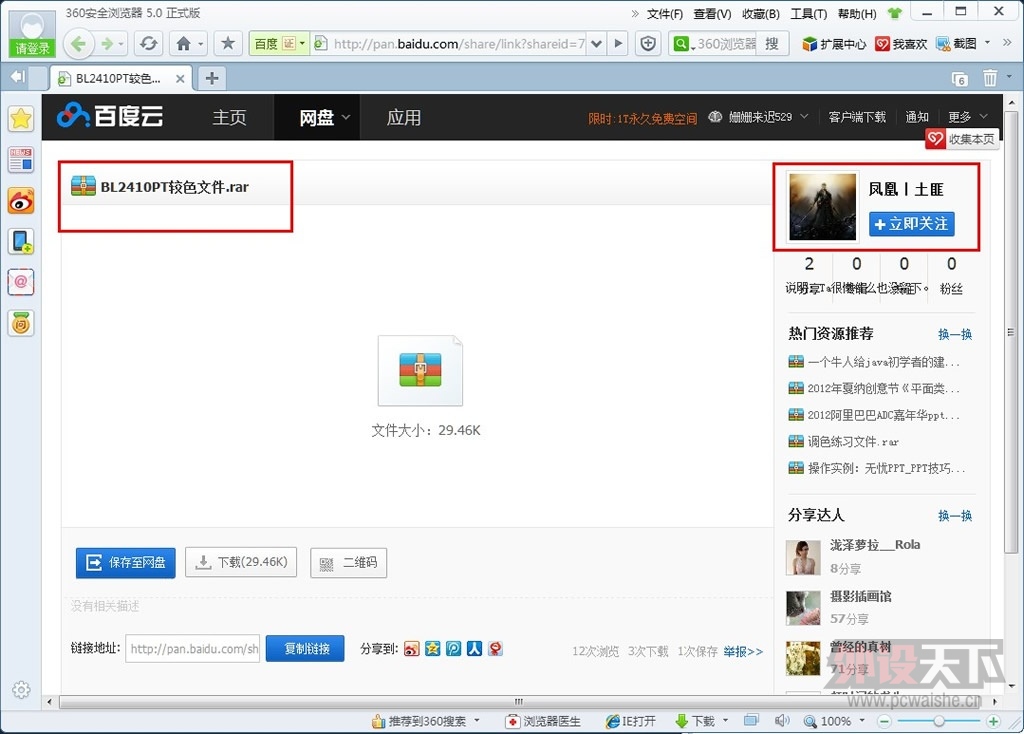Toggle the speaker mute icon in status bar
The height and width of the screenshot is (734, 1024).
pos(782,720)
